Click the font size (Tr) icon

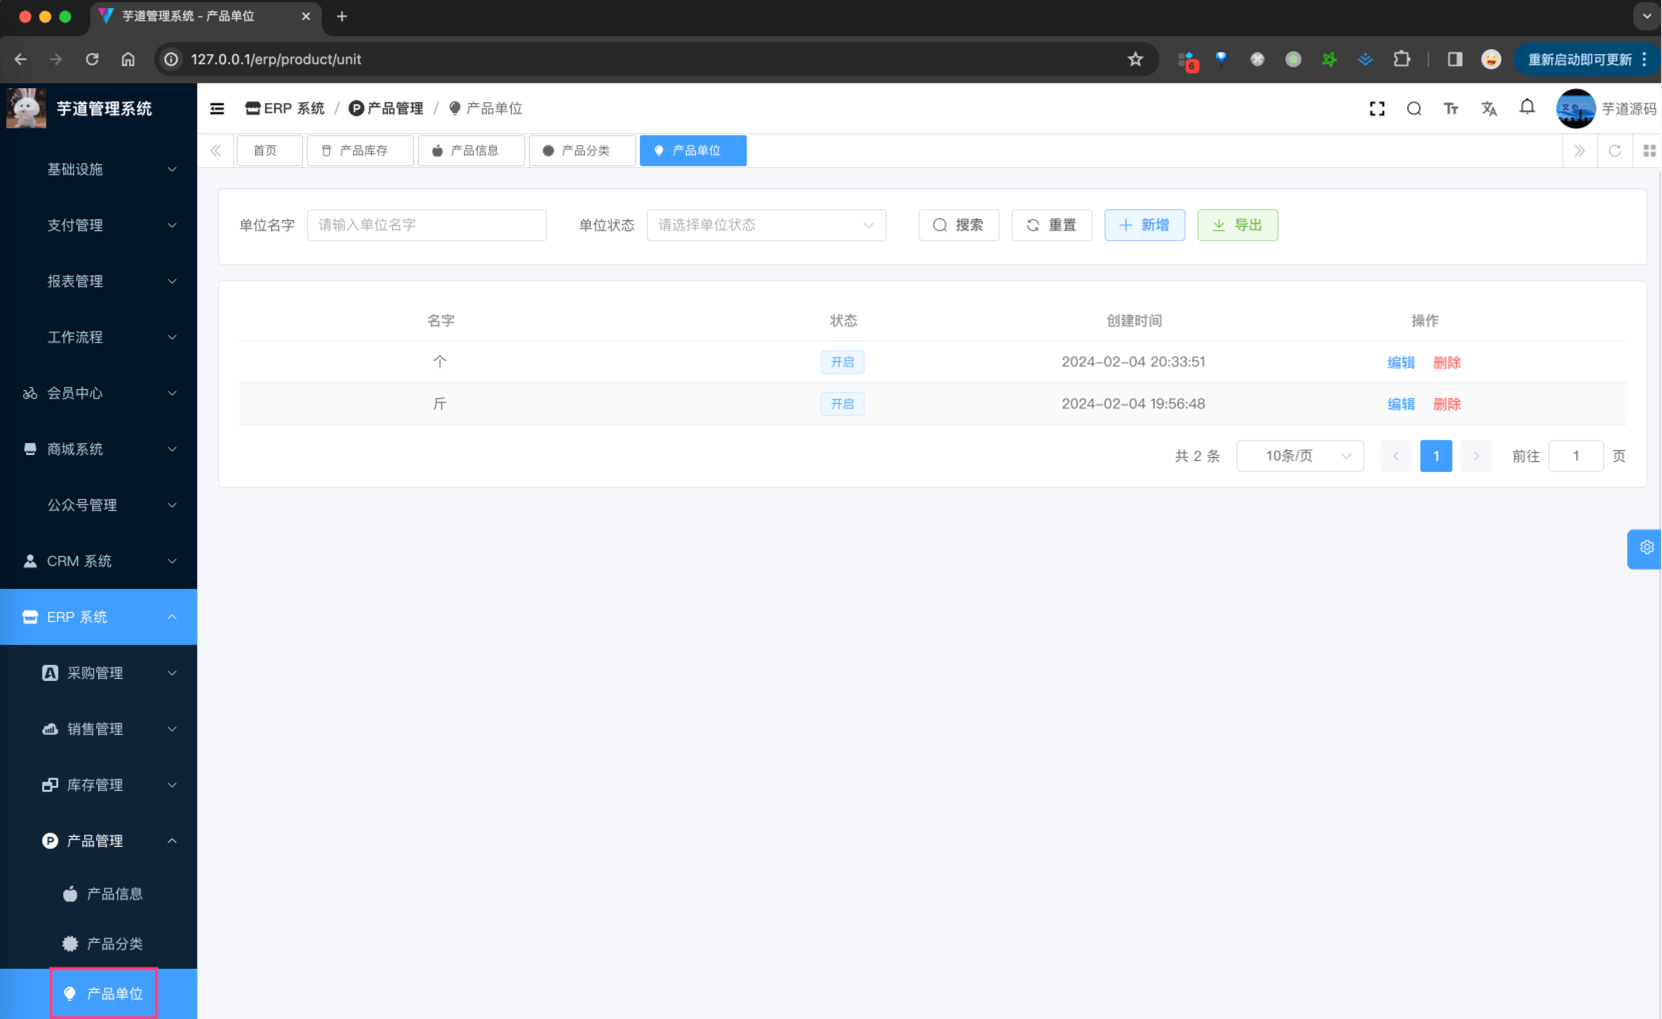(x=1451, y=108)
